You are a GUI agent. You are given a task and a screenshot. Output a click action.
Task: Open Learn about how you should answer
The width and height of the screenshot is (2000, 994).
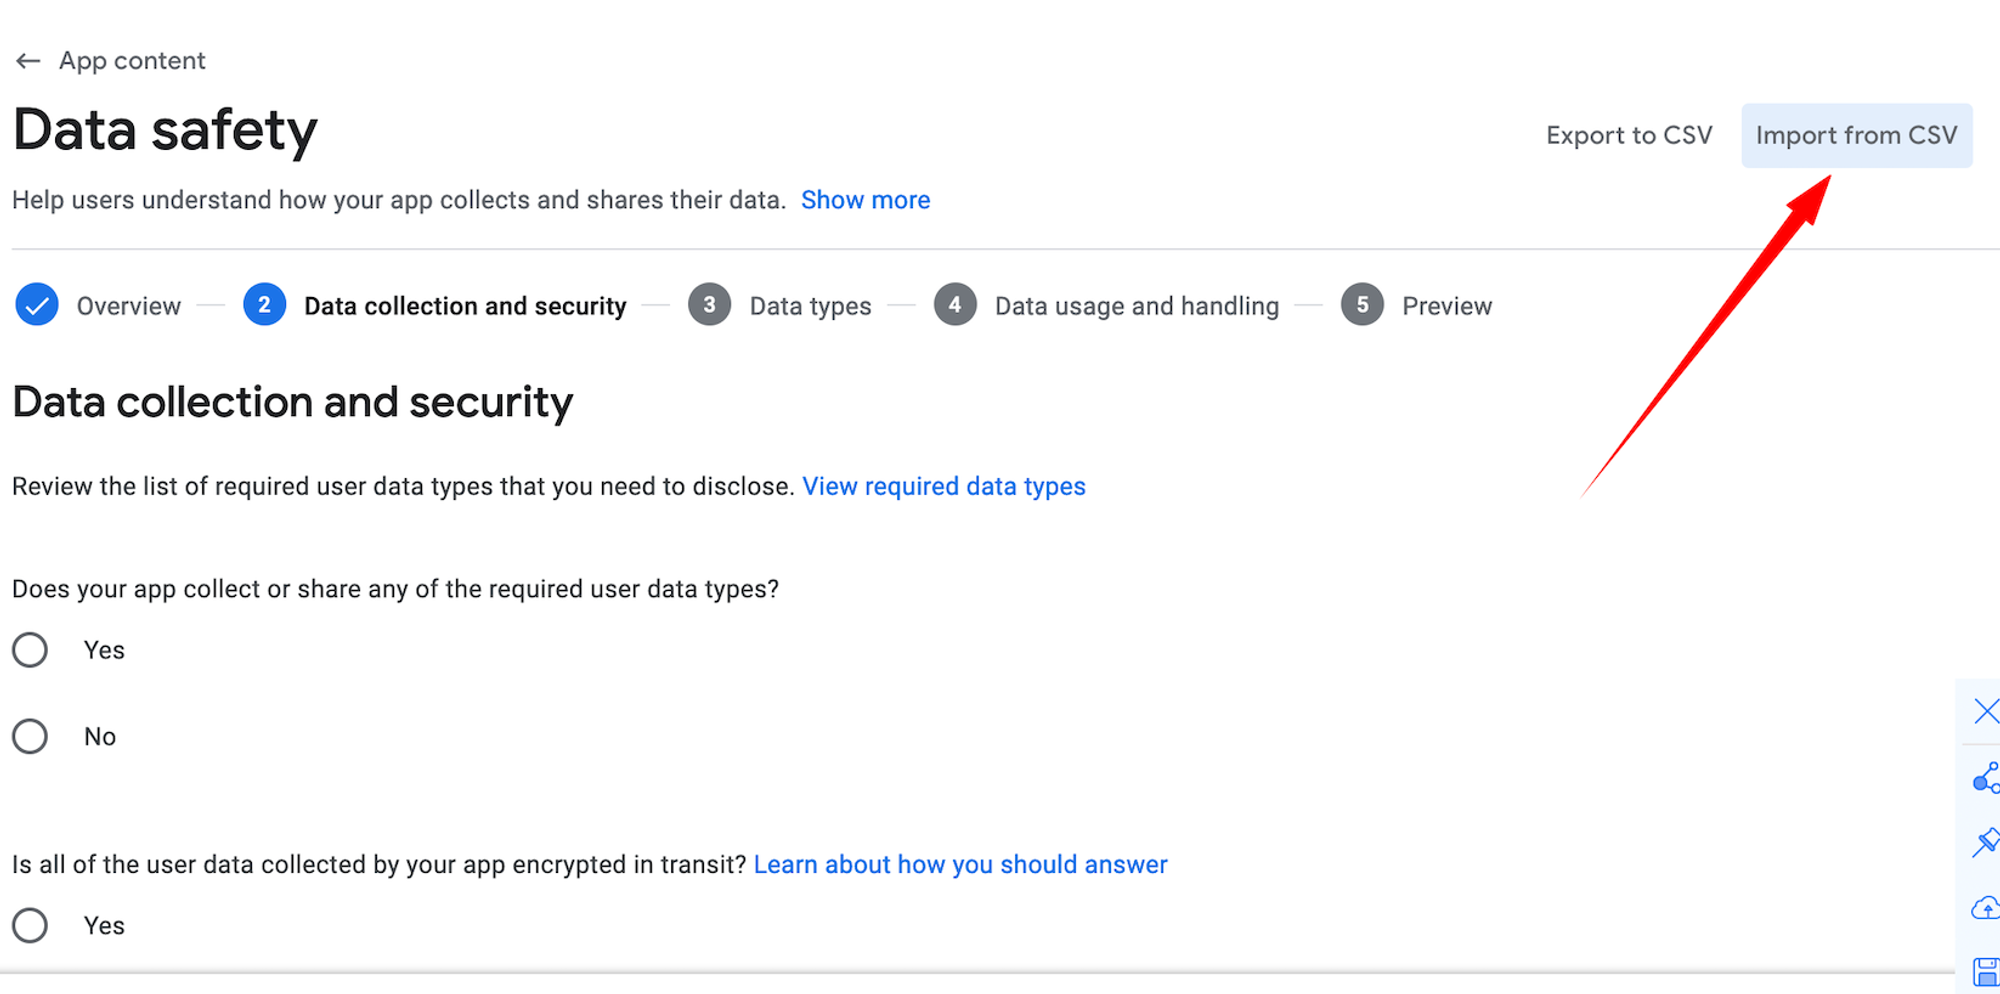click(960, 865)
